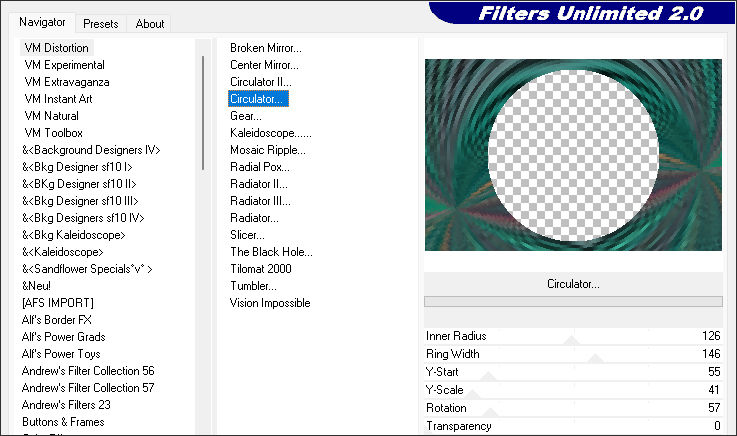Choose the Slicer... filter
Screen dimensions: 737x436
coord(247,235)
